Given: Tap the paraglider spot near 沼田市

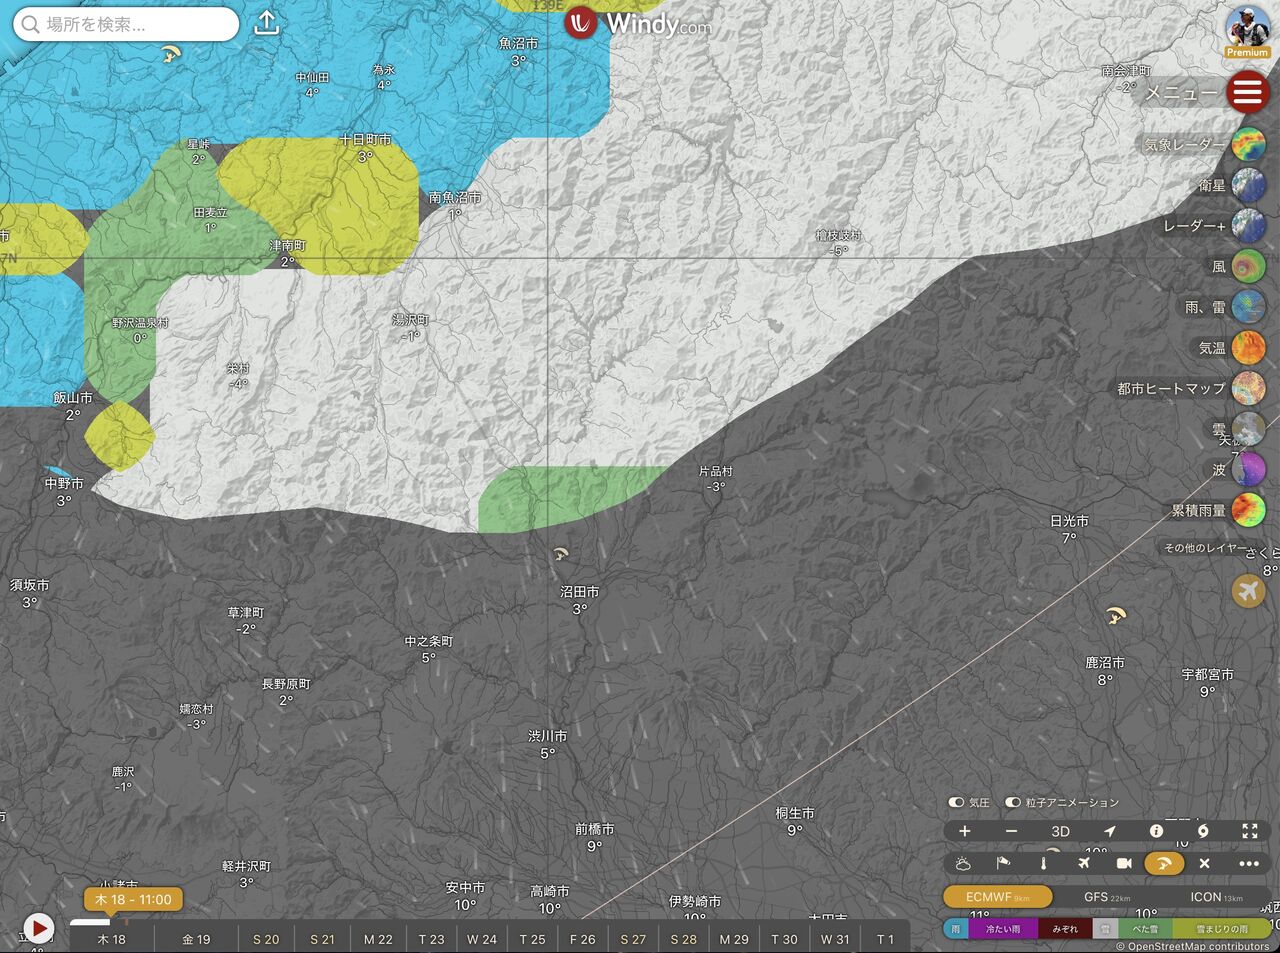Looking at the screenshot, I should [562, 553].
